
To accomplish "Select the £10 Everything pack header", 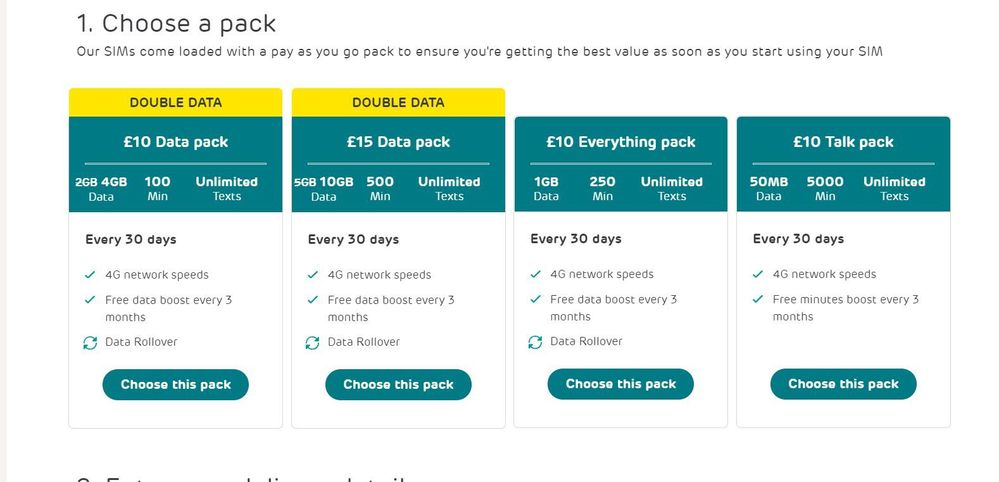I will pyautogui.click(x=621, y=142).
